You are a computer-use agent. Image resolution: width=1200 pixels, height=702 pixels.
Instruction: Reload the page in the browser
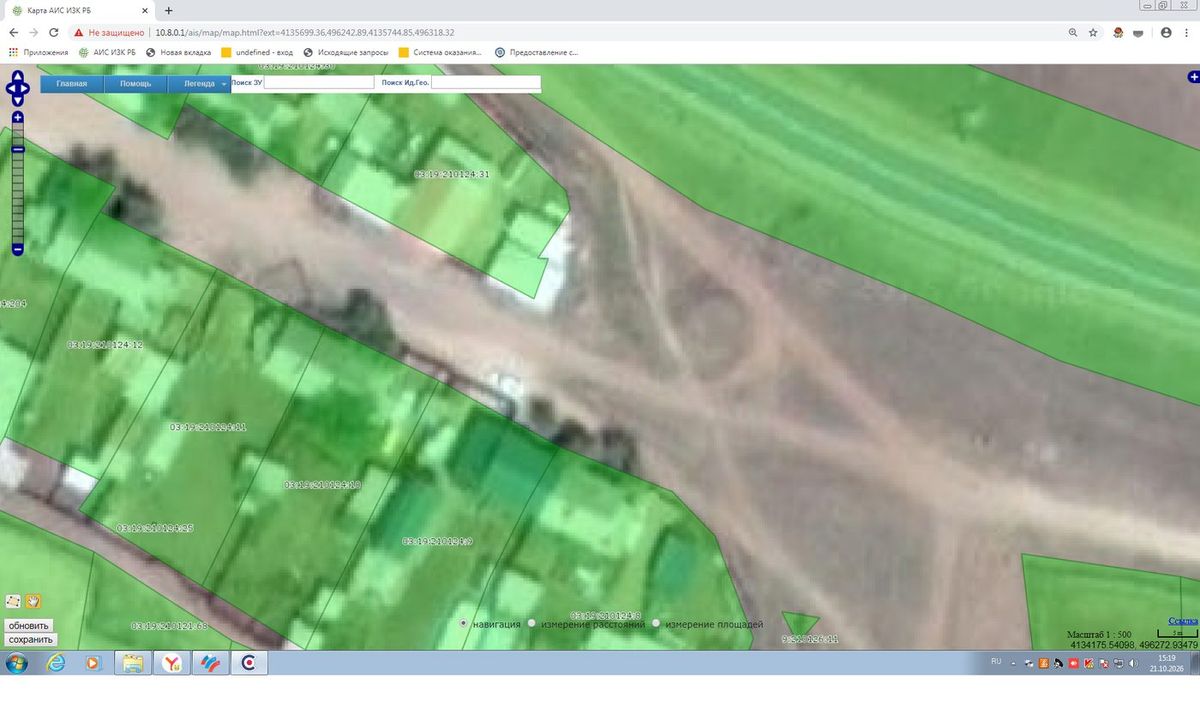tap(55, 32)
